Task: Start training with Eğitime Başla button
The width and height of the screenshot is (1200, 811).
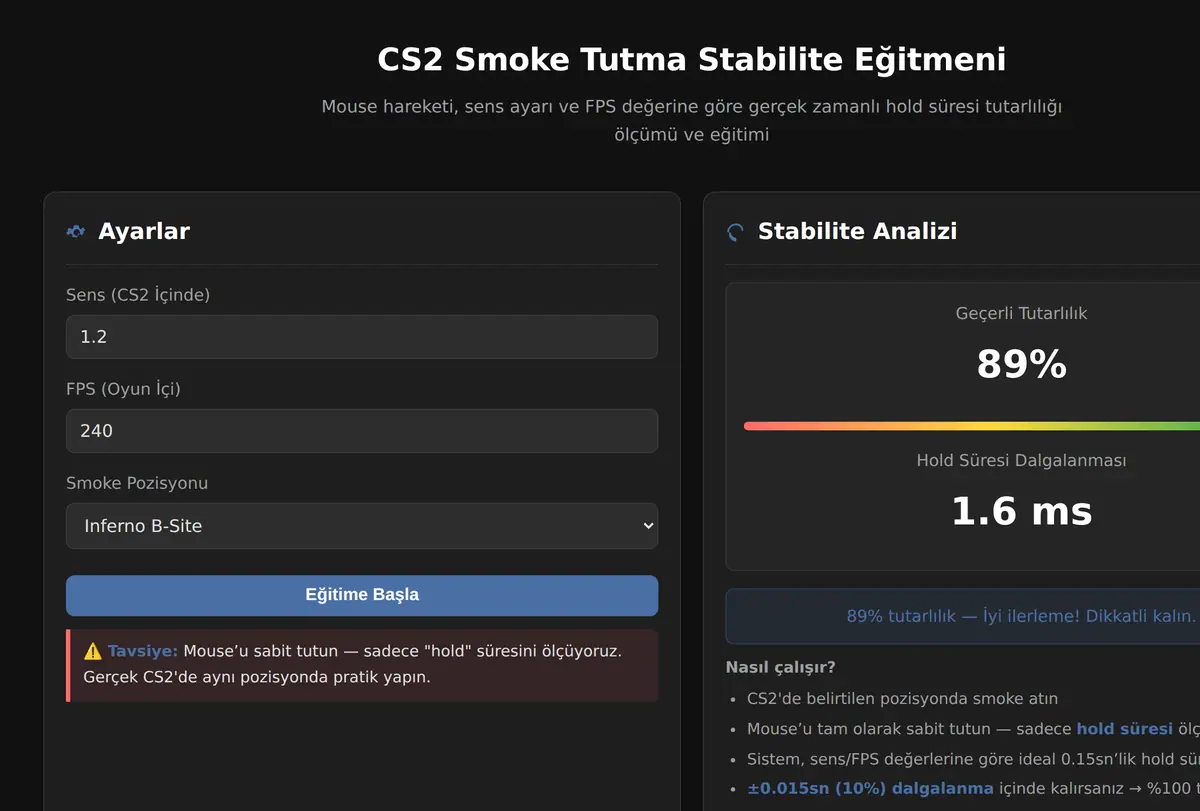Action: (362, 595)
